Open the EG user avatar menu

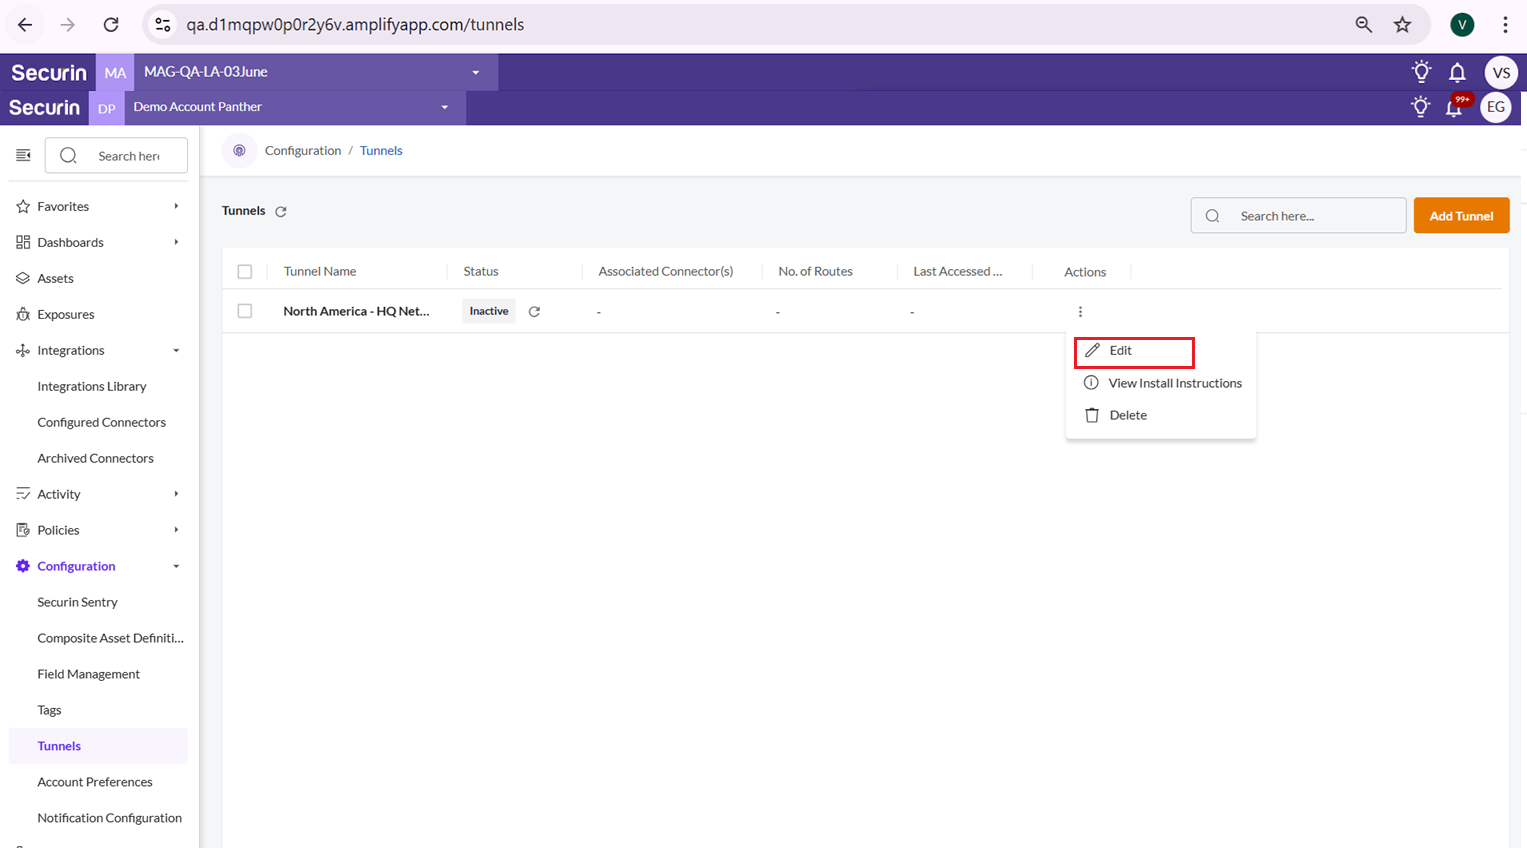pos(1495,107)
